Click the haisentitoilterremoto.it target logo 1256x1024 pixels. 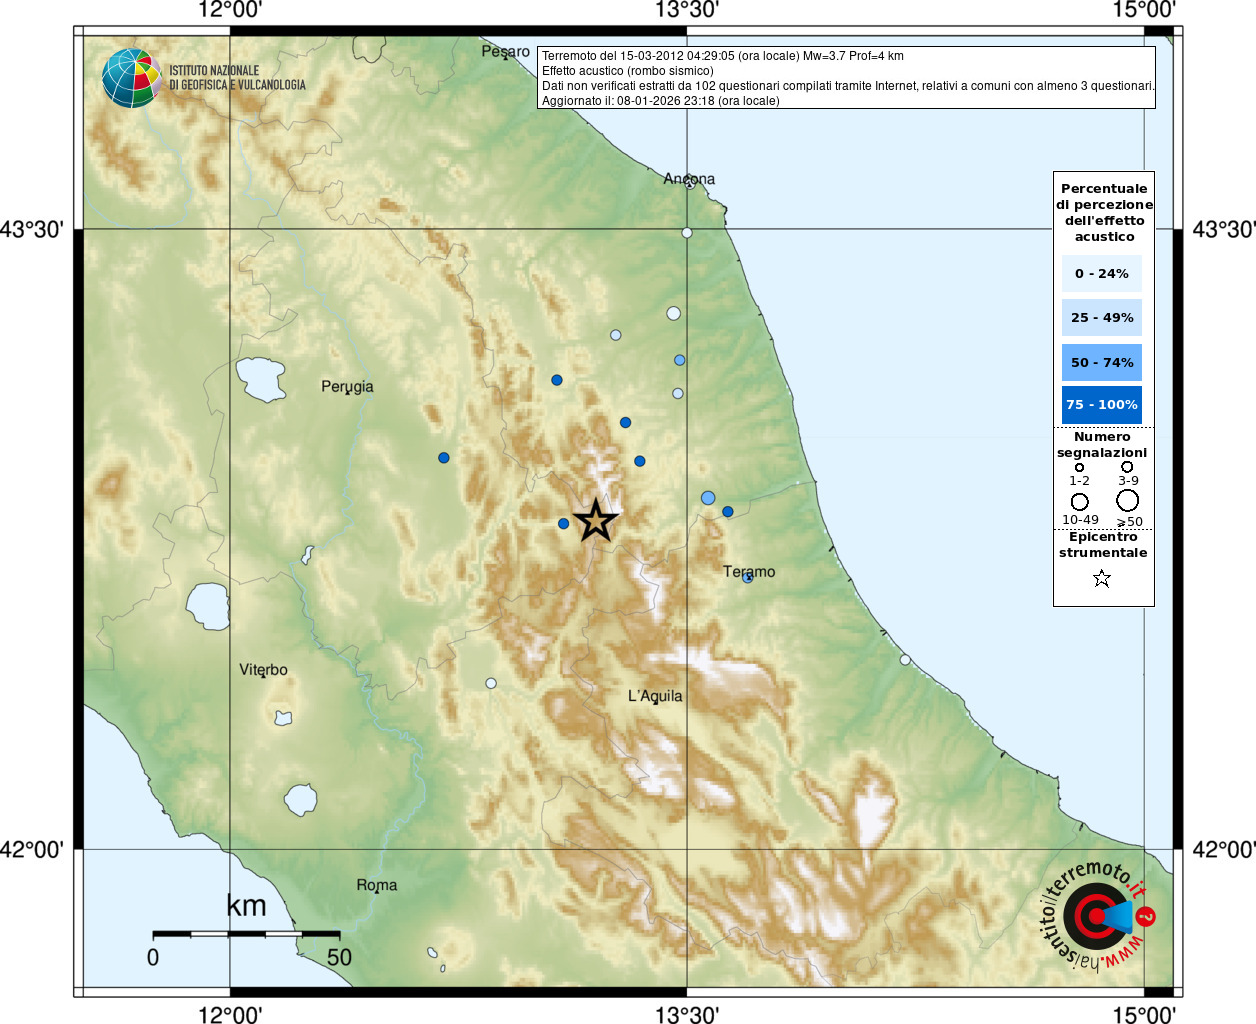1097,915
